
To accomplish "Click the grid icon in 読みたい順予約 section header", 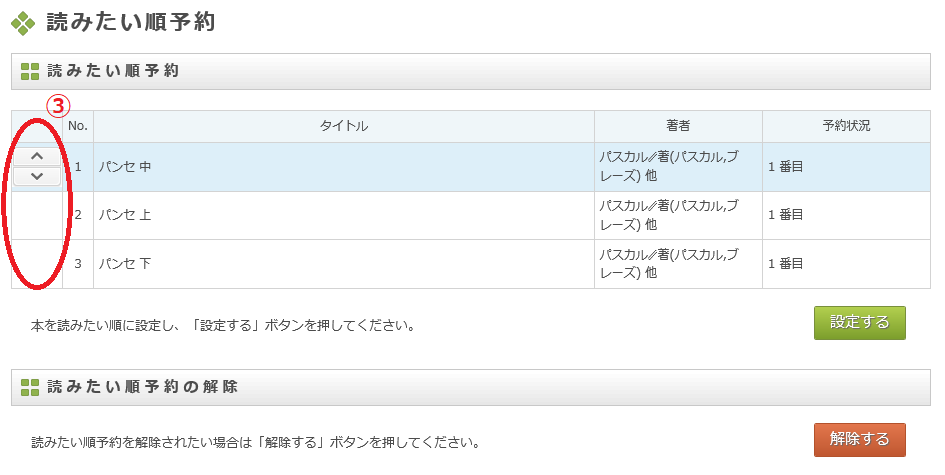I will (x=30, y=71).
